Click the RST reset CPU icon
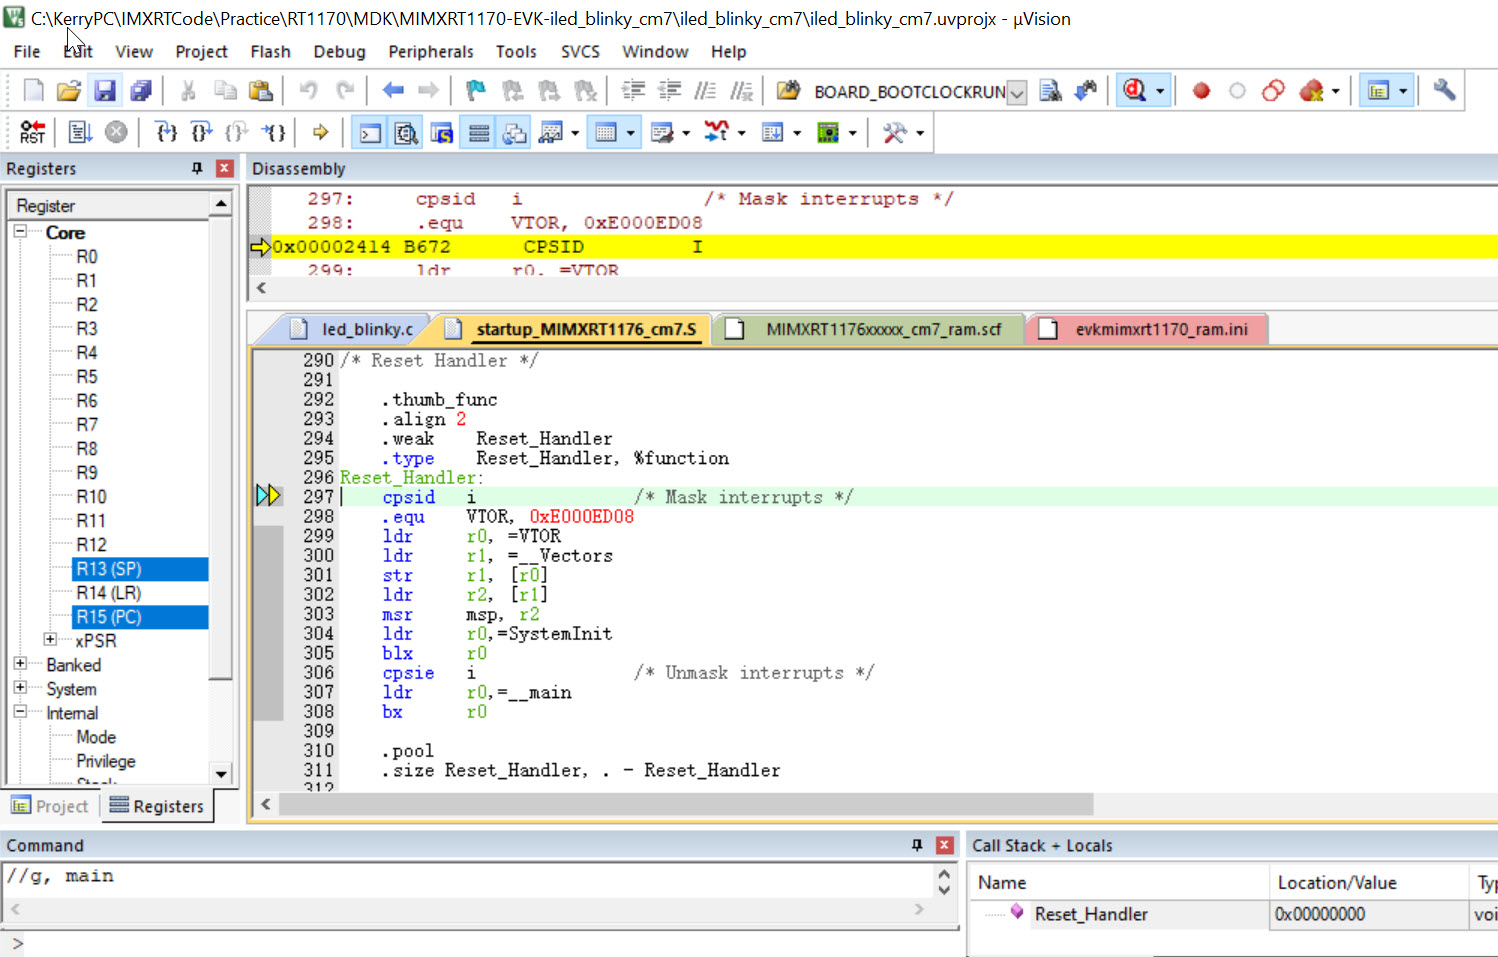The image size is (1498, 957). [x=32, y=132]
